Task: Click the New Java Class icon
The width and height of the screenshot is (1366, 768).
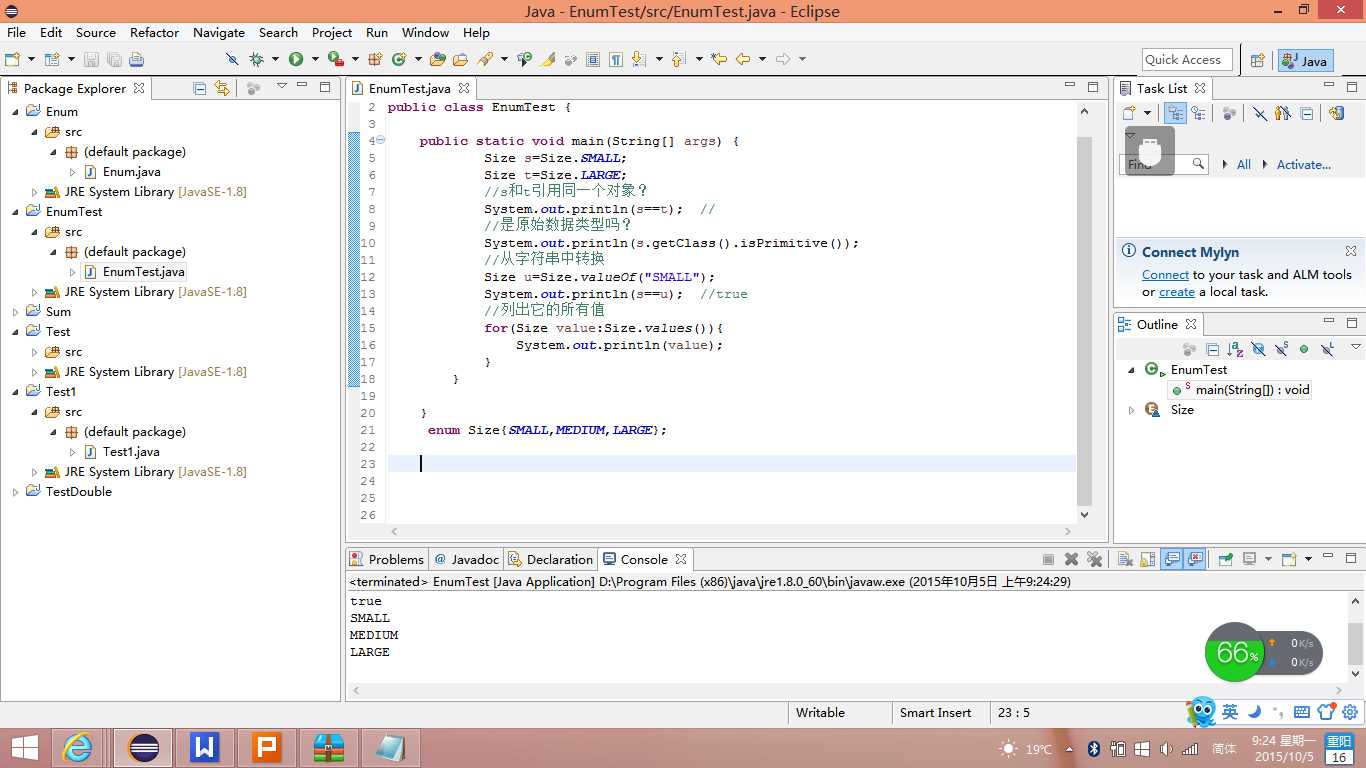Action: (x=399, y=59)
